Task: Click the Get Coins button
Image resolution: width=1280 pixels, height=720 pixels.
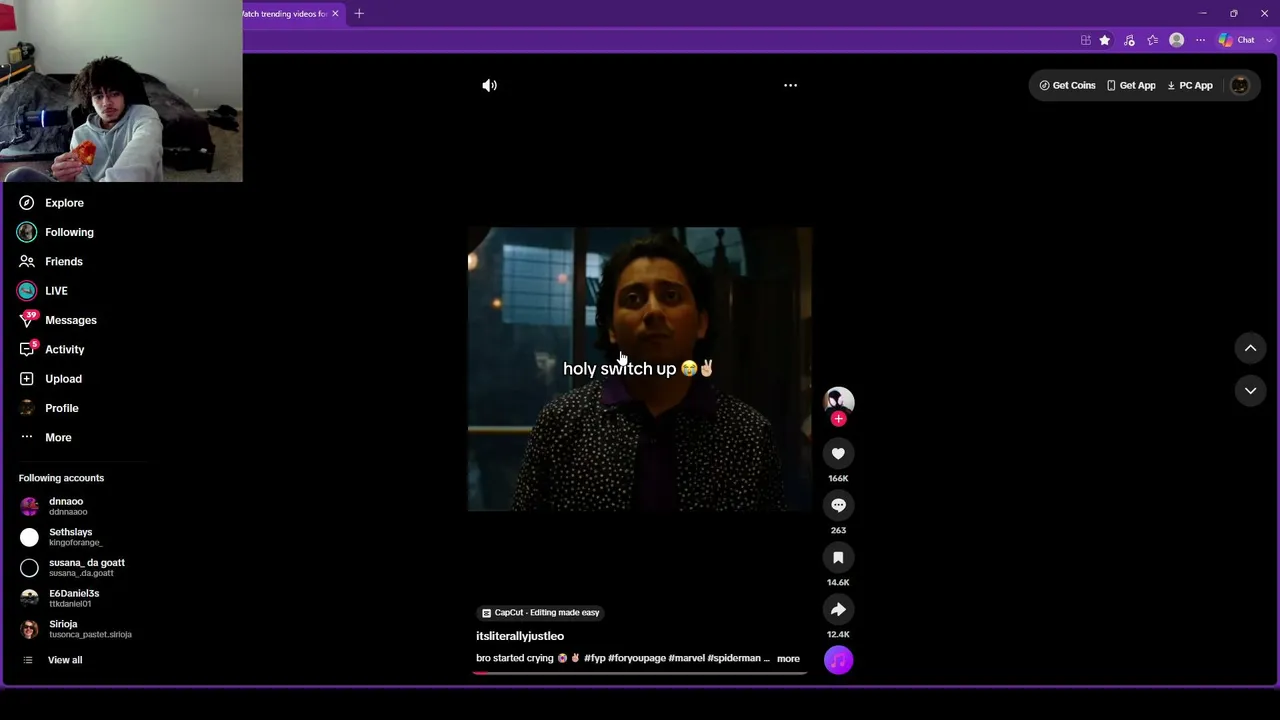Action: (x=1068, y=86)
